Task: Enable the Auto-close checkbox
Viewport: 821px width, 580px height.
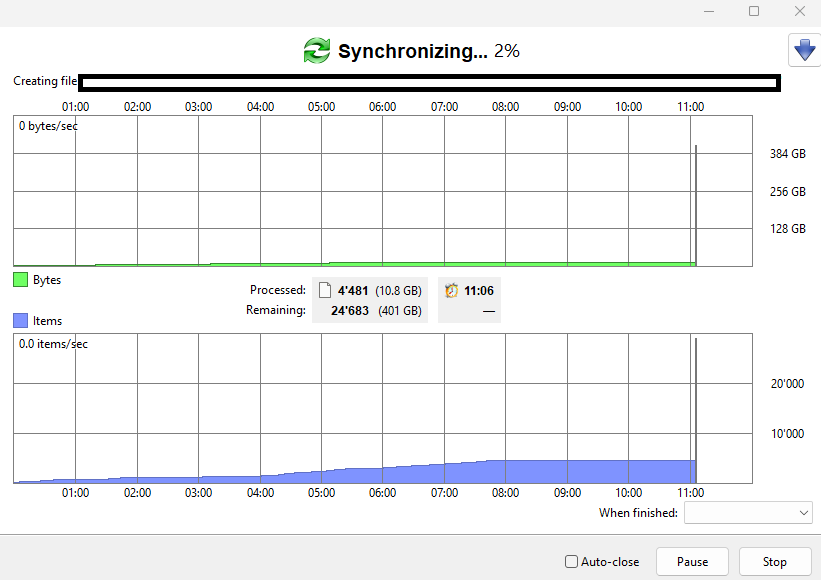Action: click(x=571, y=562)
